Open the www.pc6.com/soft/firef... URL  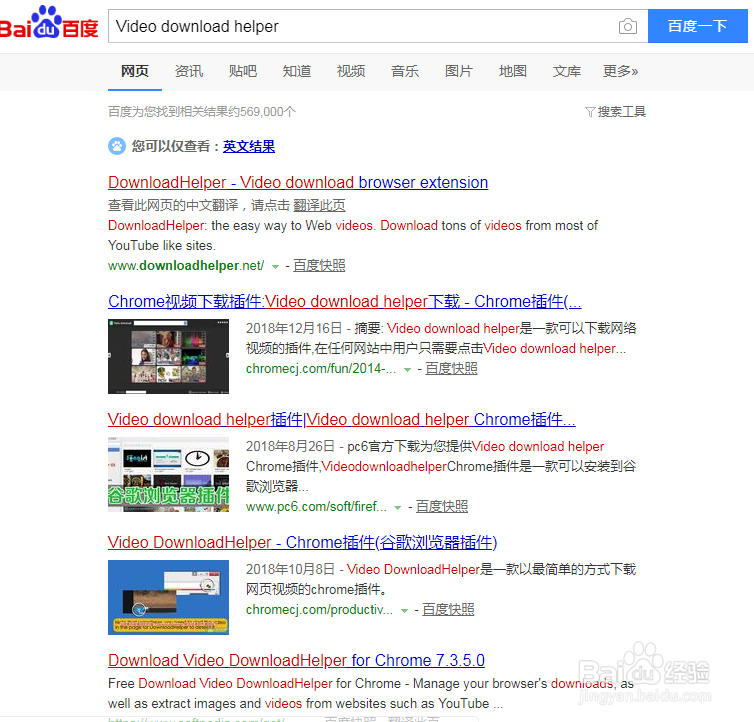click(316, 507)
